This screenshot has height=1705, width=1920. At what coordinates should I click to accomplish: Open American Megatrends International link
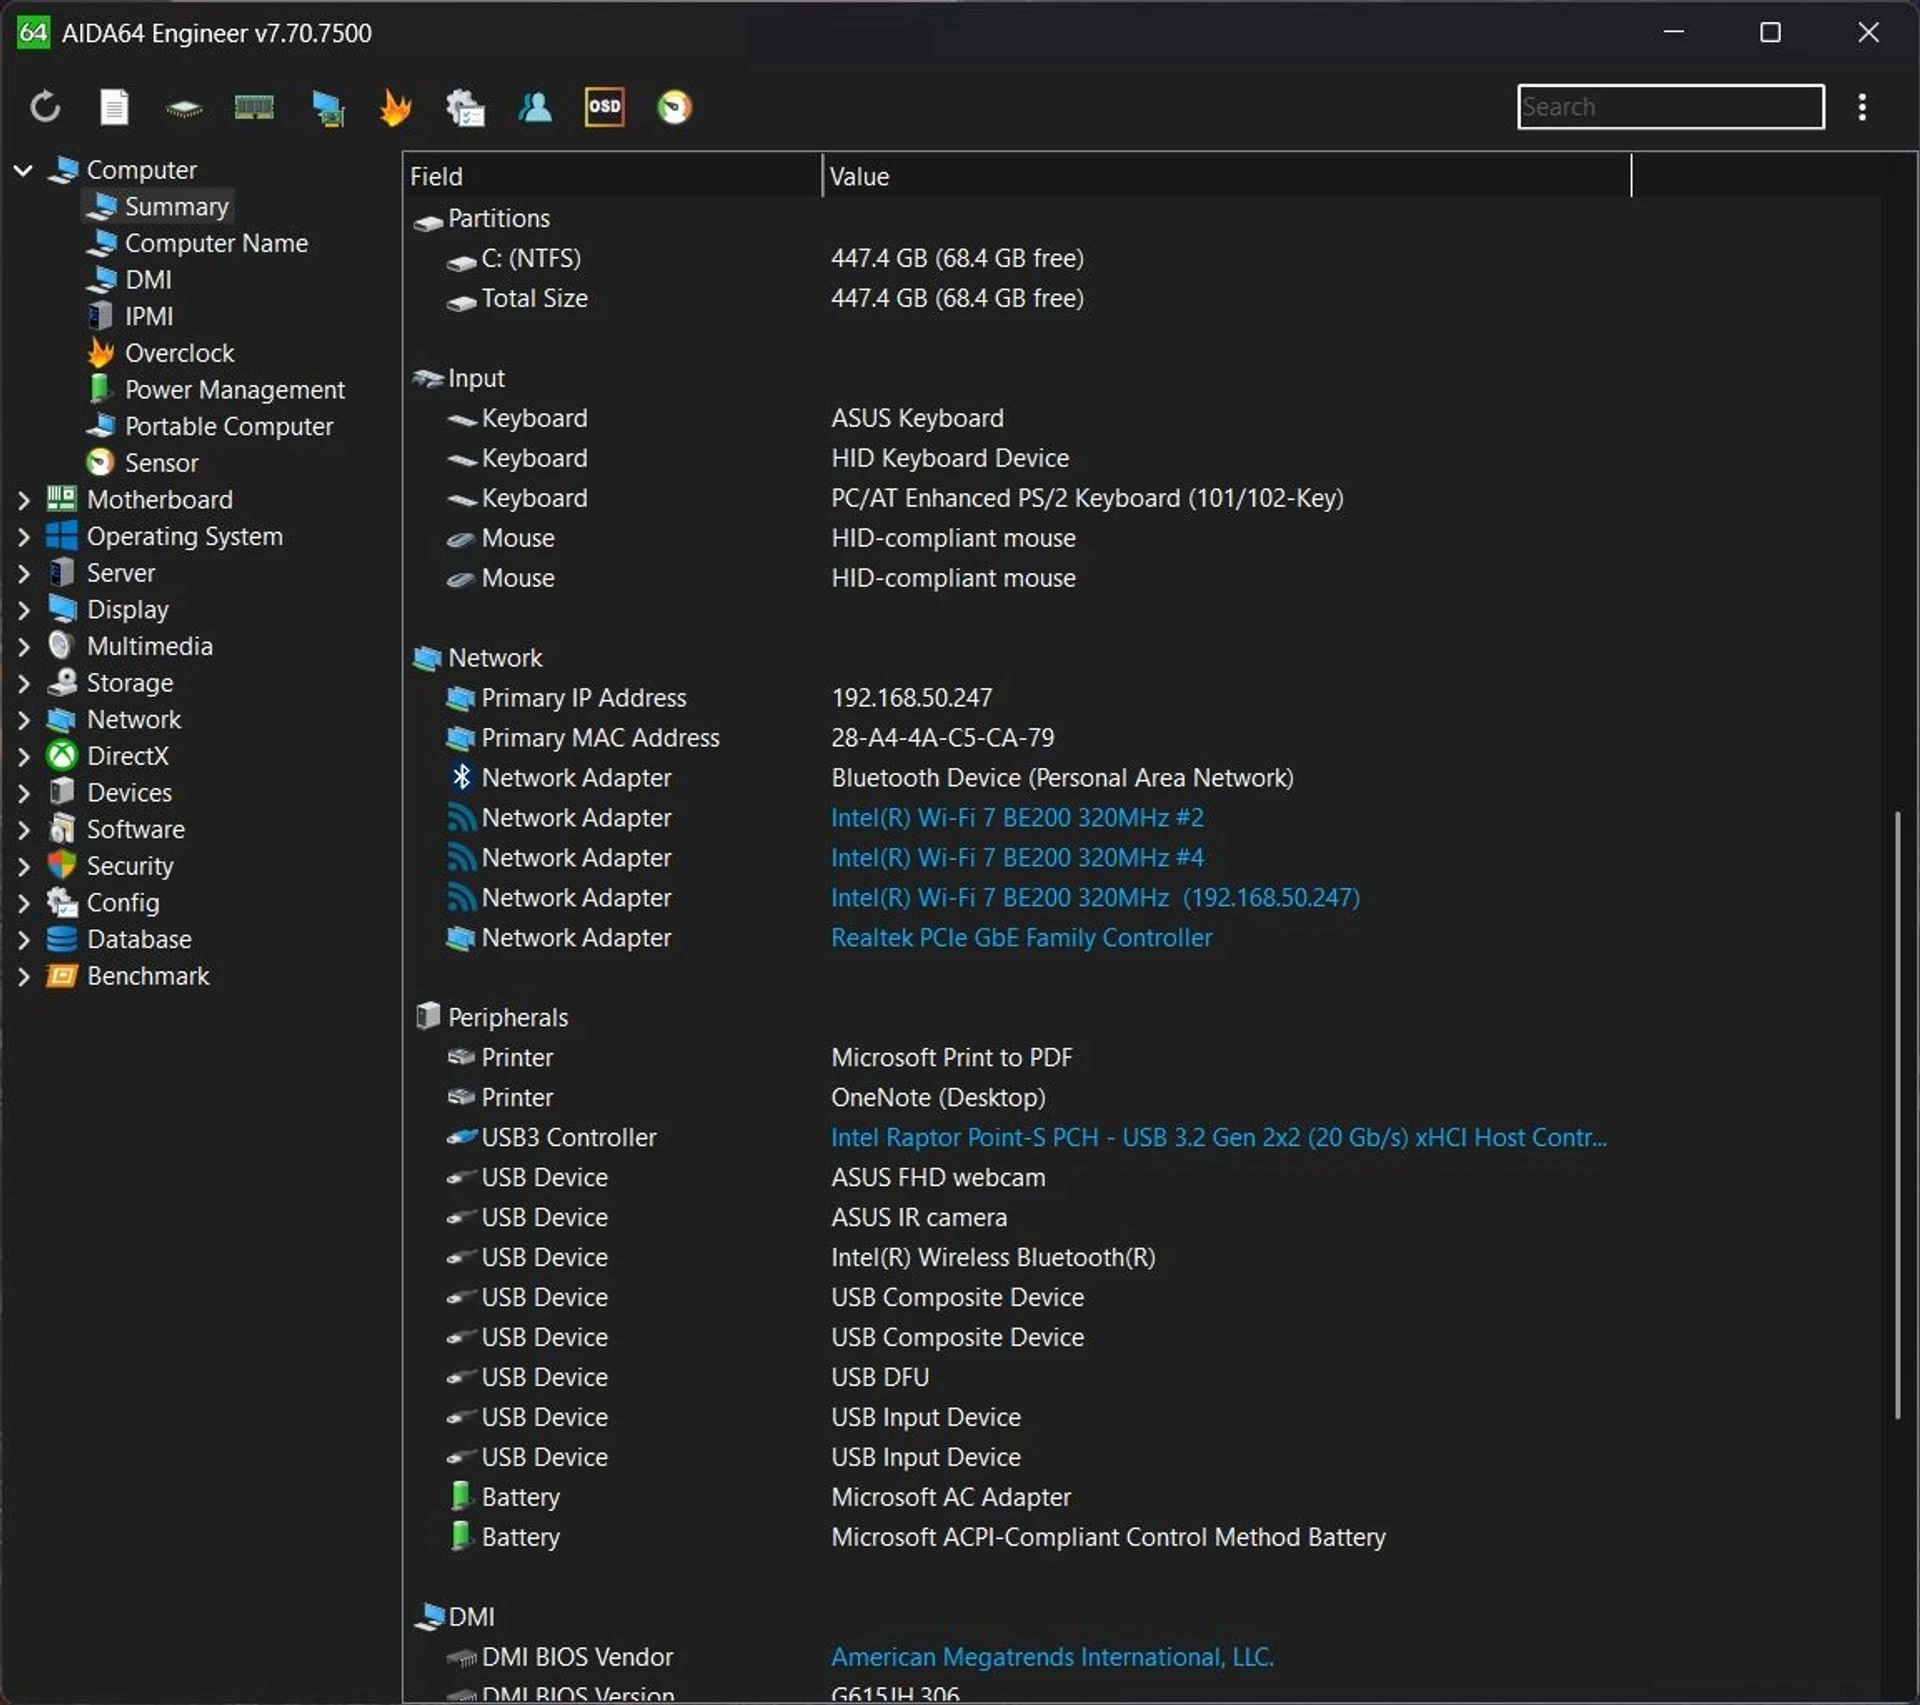point(1052,1657)
